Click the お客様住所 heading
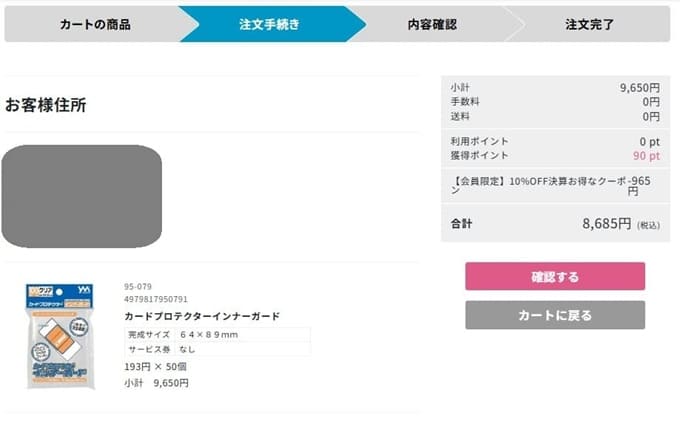 [46, 105]
